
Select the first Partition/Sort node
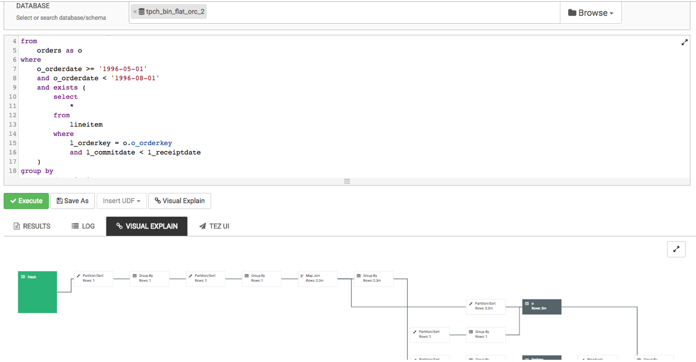point(93,279)
